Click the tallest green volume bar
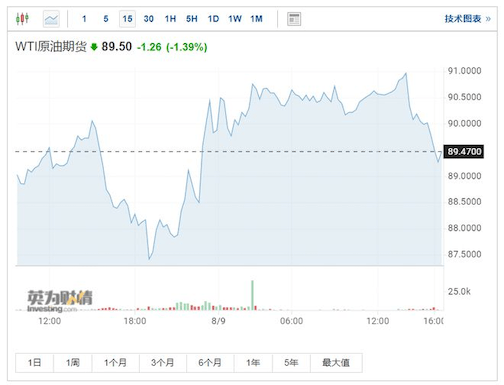 pos(252,295)
